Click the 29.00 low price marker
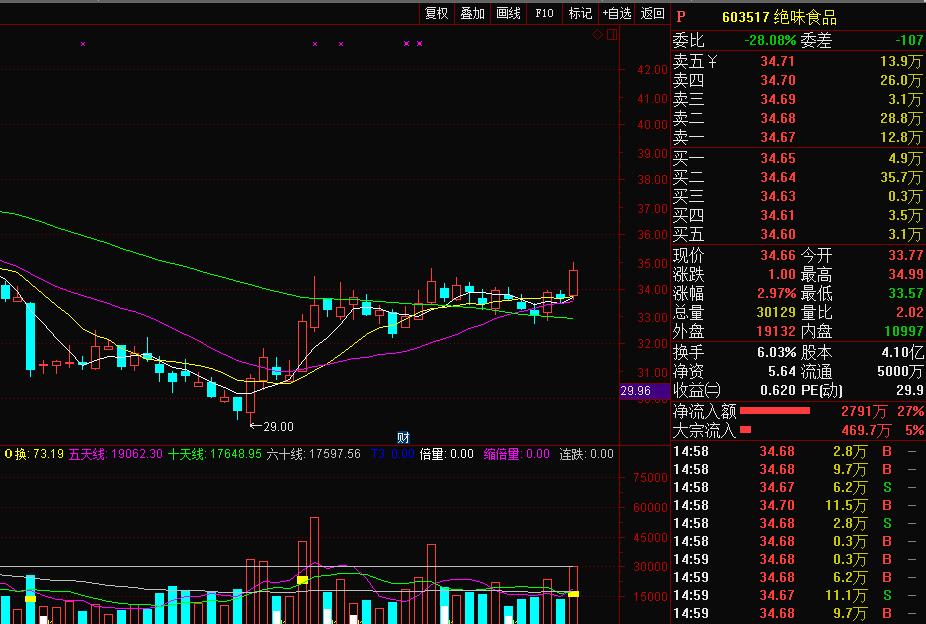This screenshot has width=926, height=624. click(x=277, y=427)
